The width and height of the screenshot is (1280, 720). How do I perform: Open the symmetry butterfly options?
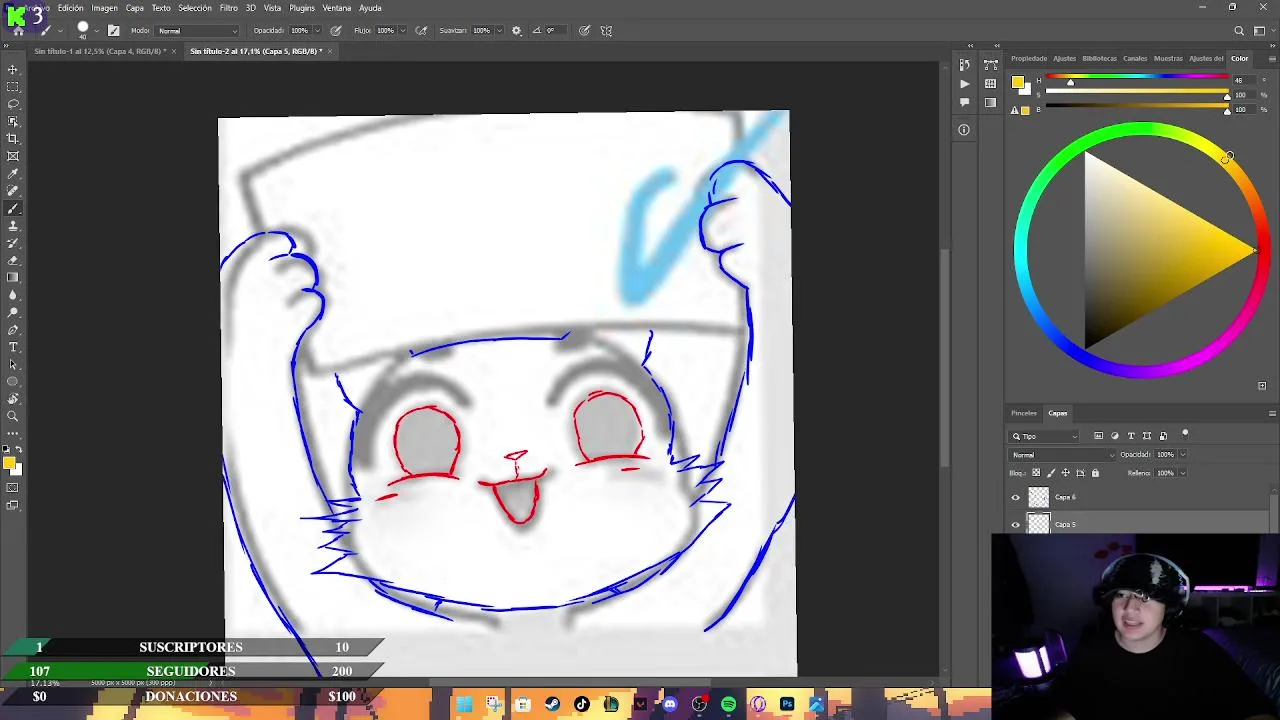[606, 30]
